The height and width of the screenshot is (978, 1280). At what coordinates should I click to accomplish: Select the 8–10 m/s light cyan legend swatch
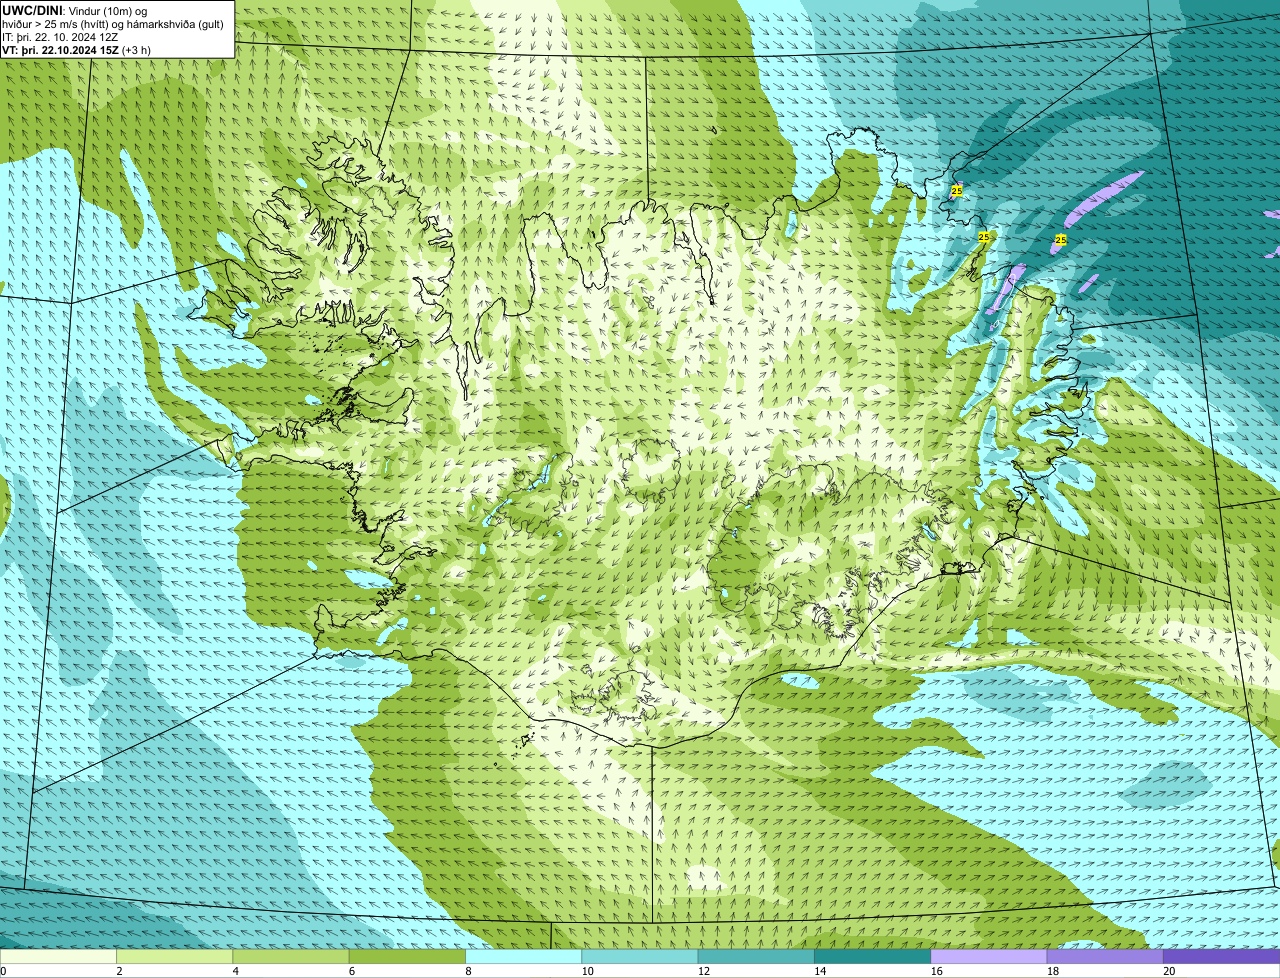click(x=523, y=956)
